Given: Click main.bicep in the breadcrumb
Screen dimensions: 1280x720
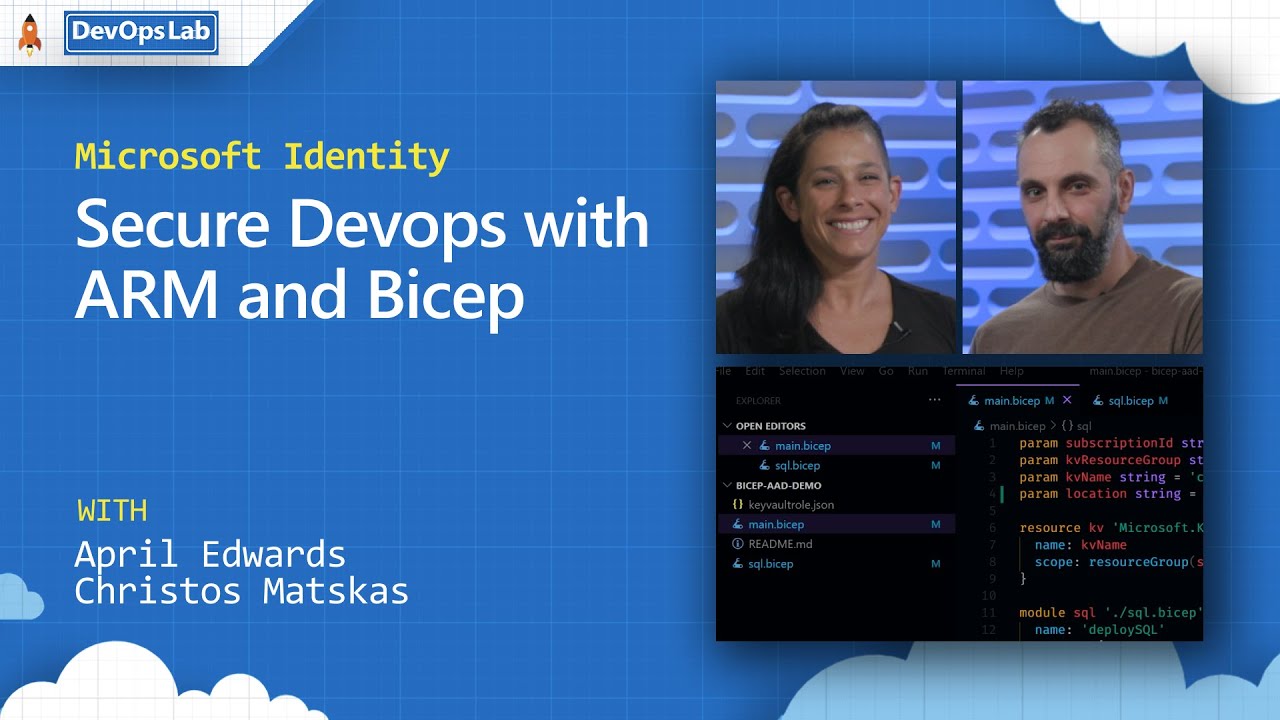Looking at the screenshot, I should tap(1017, 426).
